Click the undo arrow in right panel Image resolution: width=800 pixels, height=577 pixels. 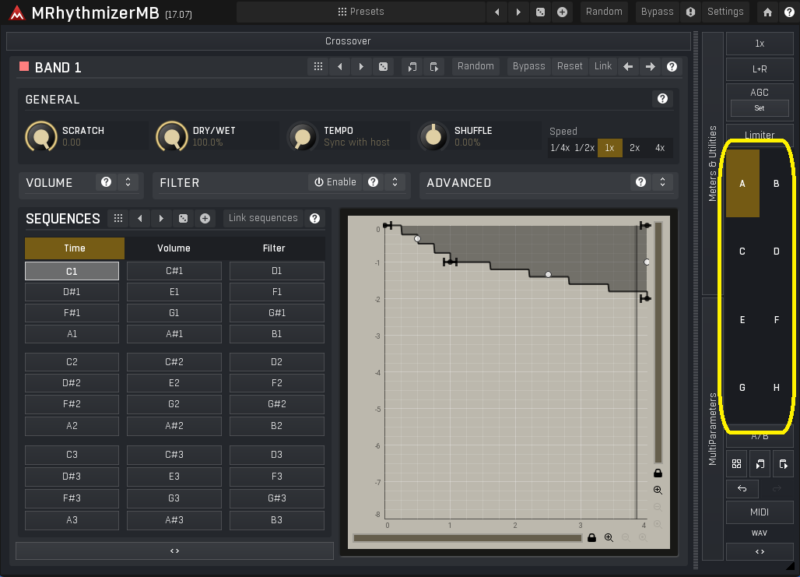[x=741, y=489]
